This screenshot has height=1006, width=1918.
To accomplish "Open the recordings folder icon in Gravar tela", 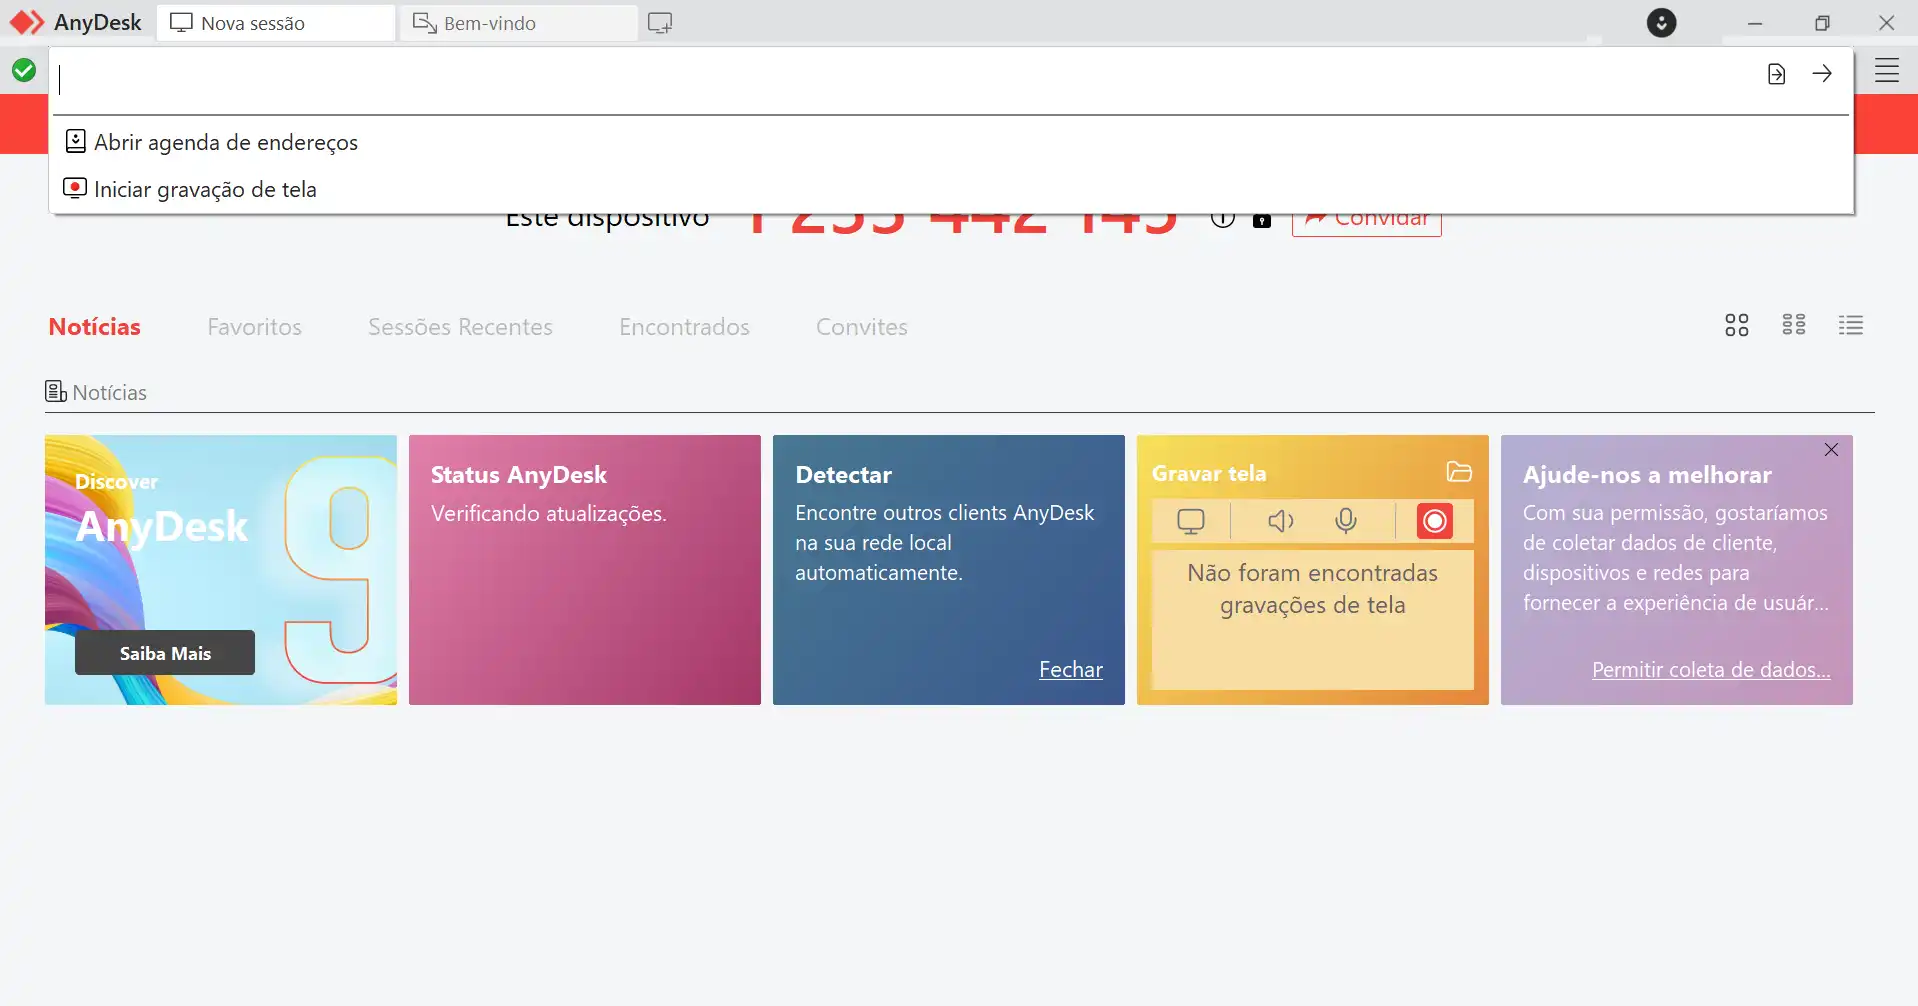I will click(x=1459, y=472).
